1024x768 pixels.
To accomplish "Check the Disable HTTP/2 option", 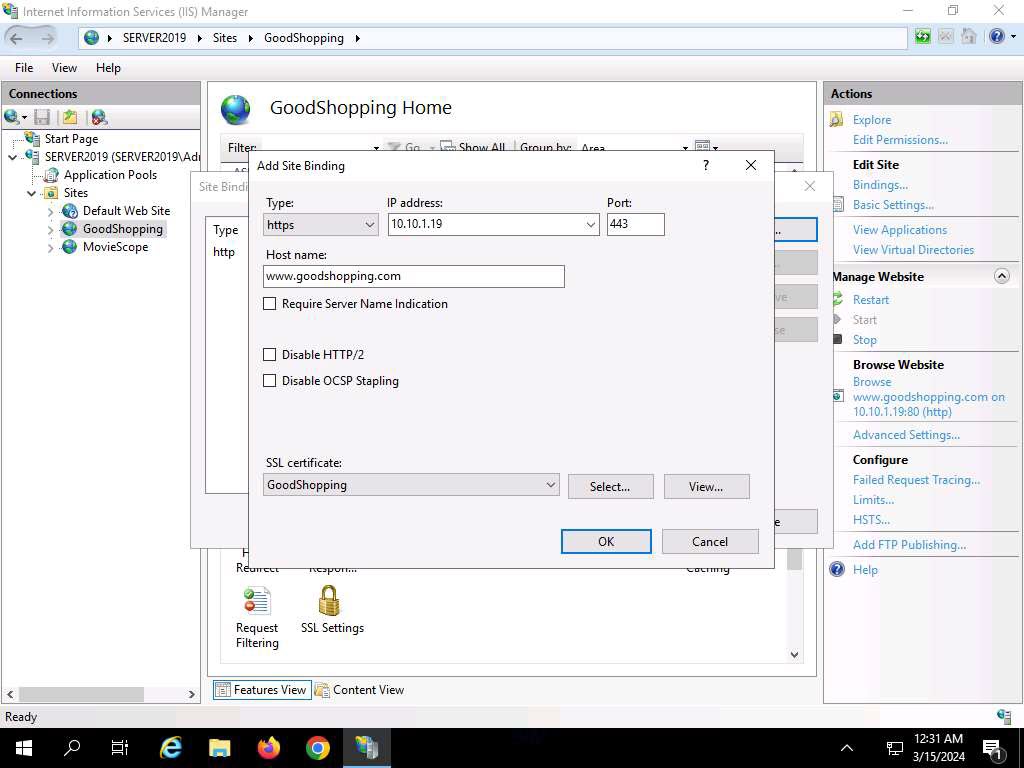I will pos(269,355).
